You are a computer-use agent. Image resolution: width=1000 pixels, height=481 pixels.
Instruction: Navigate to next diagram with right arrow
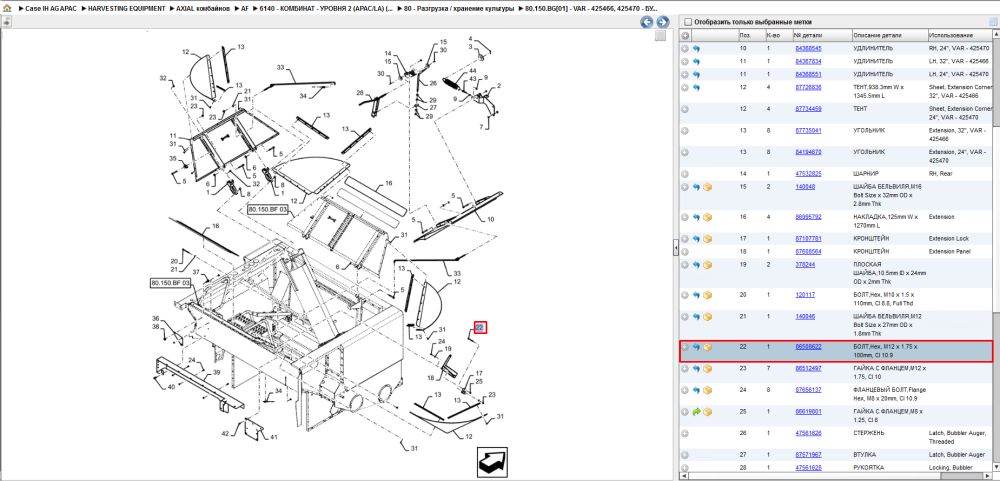[661, 22]
